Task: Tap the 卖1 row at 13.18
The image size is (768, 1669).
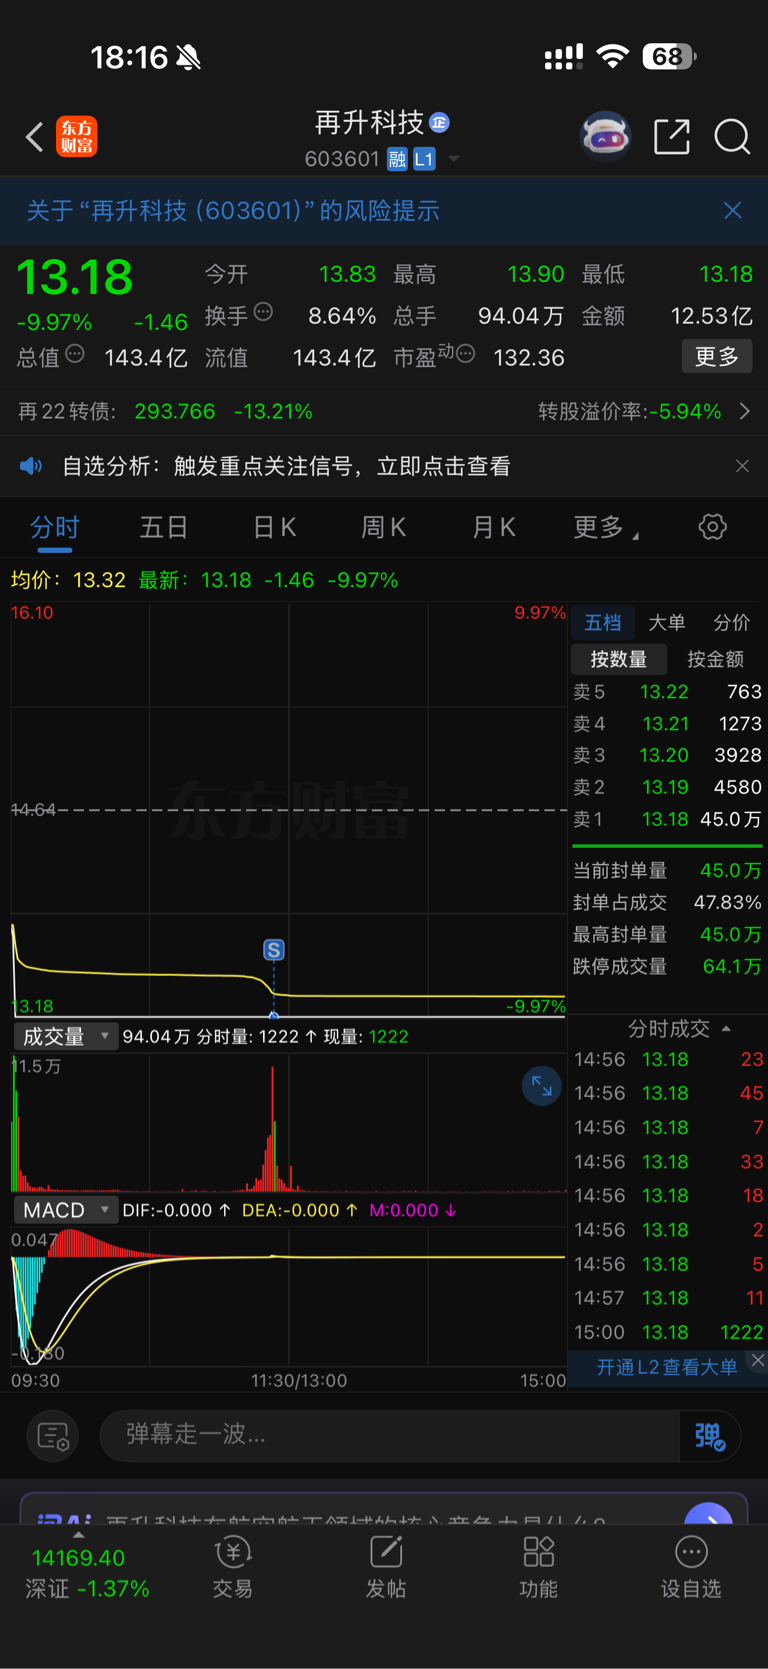Action: (667, 820)
